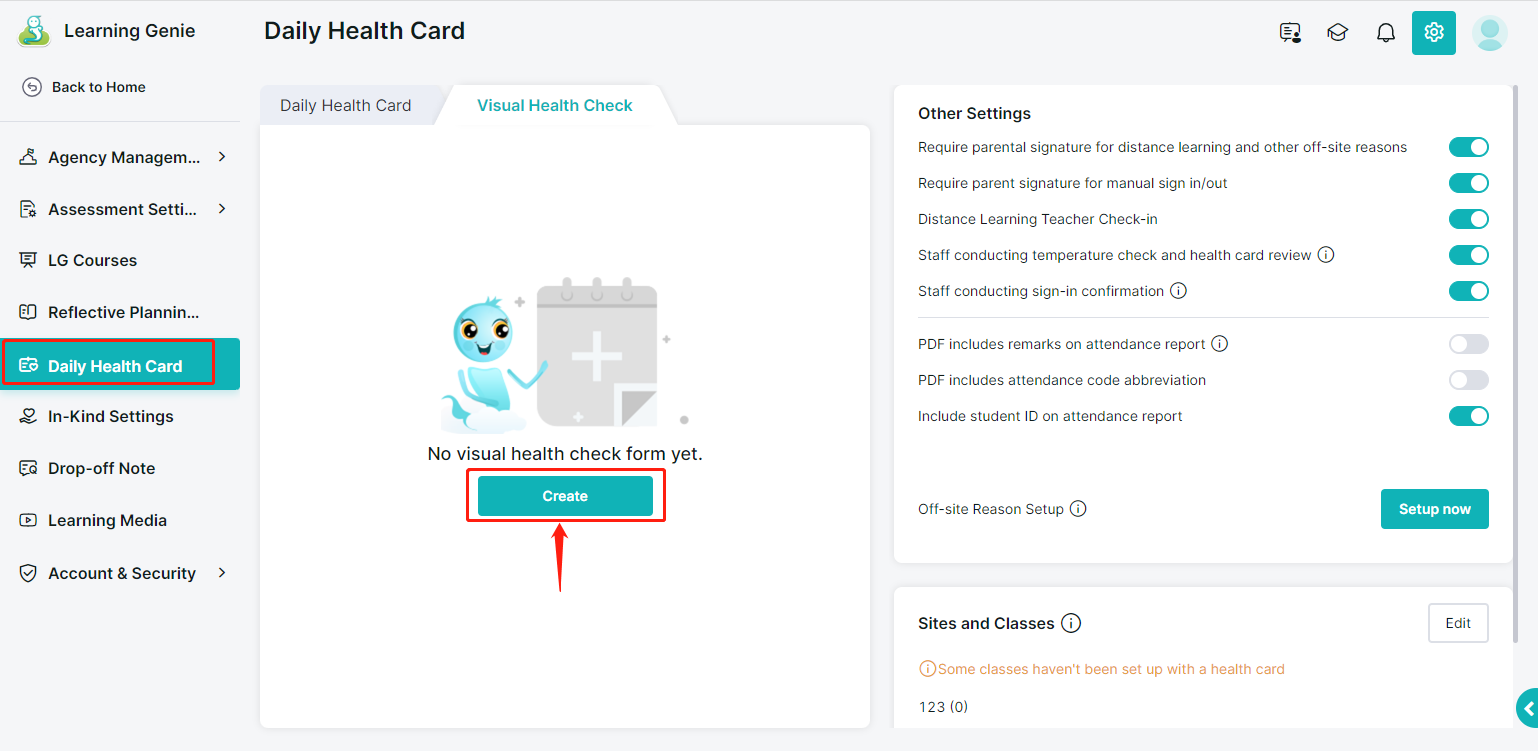Click info icon beside sign-in confirmation setting
This screenshot has width=1538, height=751.
(x=1178, y=291)
